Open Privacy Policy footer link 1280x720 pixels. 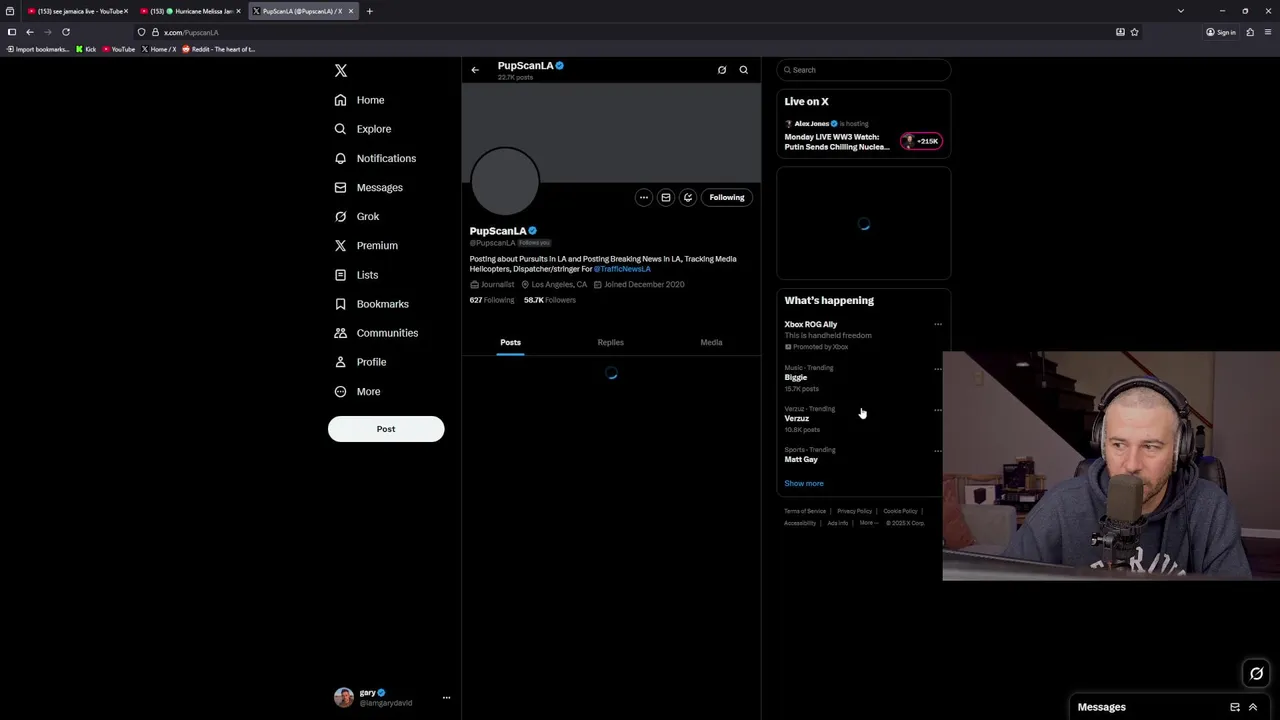(854, 511)
